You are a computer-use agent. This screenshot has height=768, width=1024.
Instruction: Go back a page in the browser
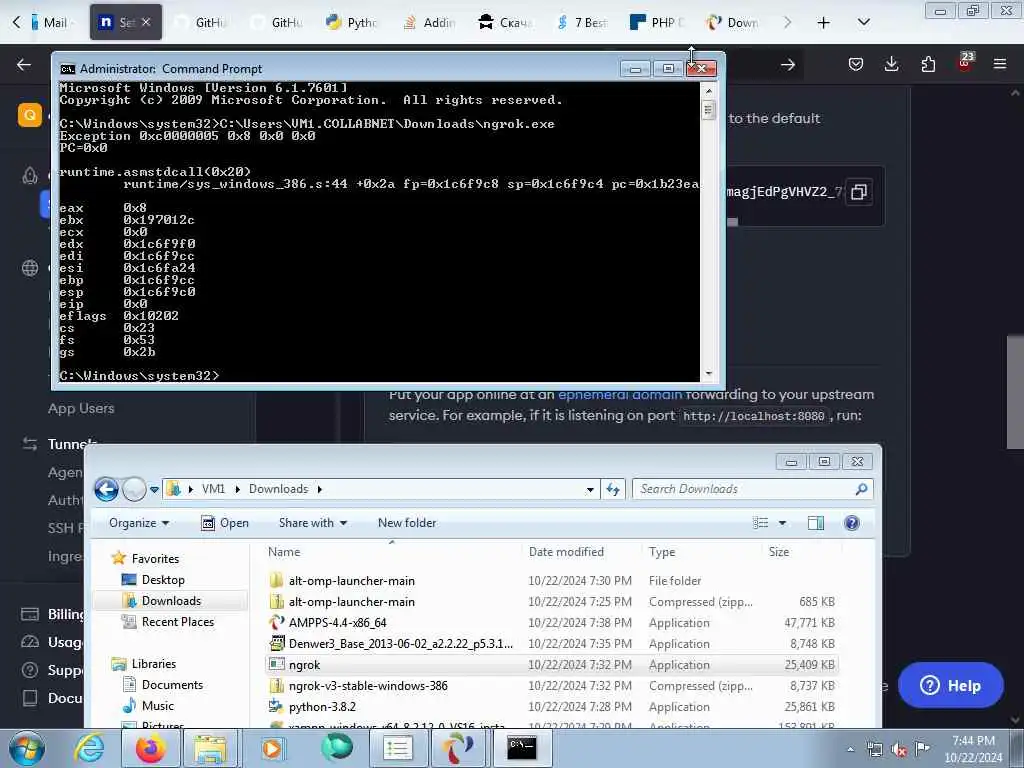tap(24, 64)
